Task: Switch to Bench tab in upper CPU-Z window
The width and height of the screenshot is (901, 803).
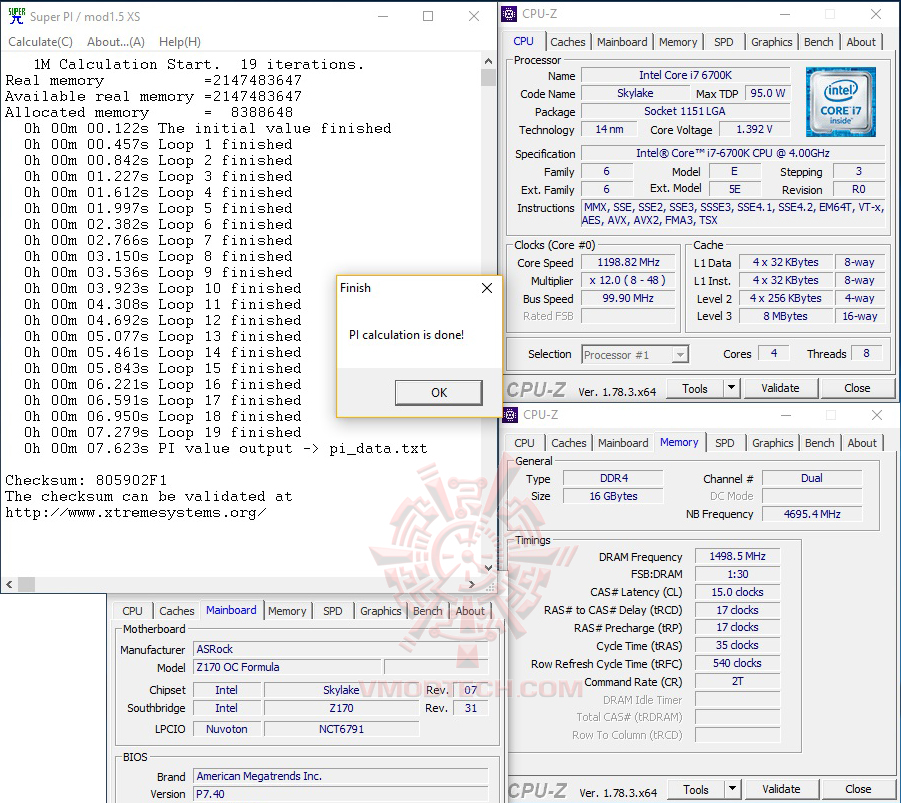Action: (818, 42)
